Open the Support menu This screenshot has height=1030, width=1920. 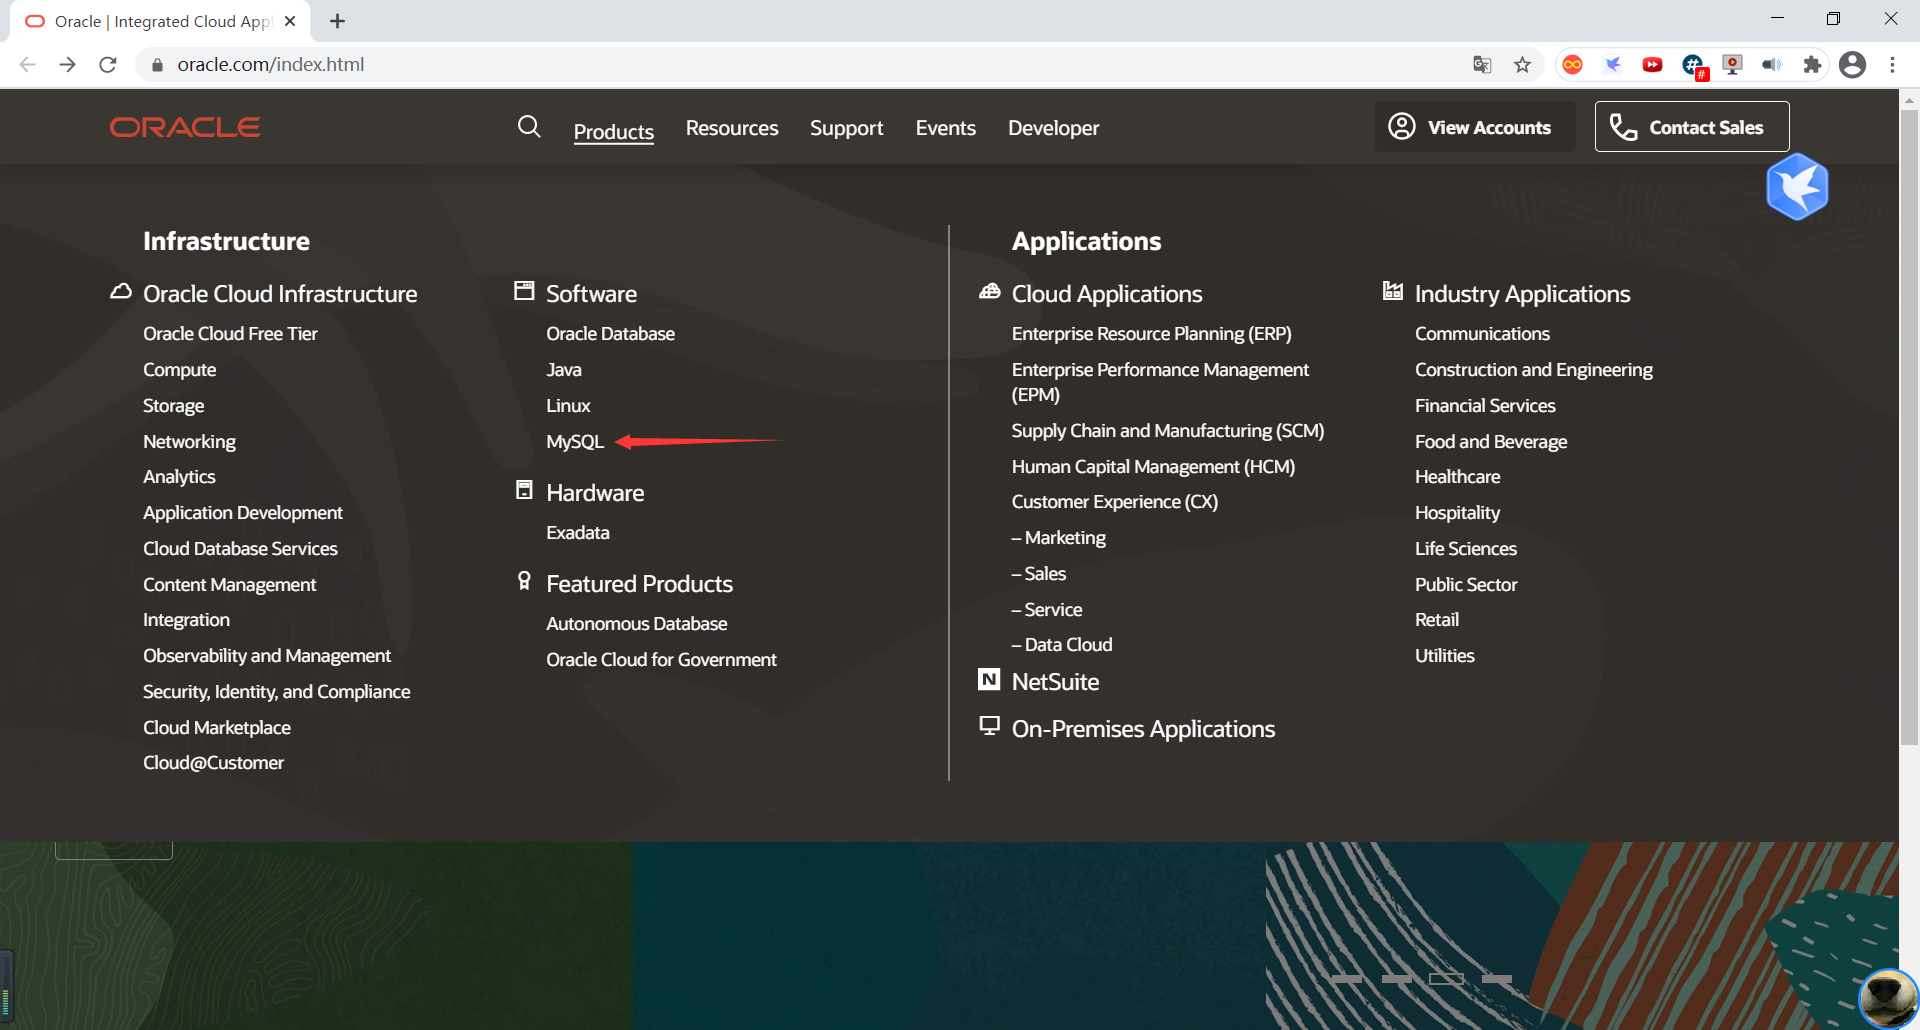(847, 128)
